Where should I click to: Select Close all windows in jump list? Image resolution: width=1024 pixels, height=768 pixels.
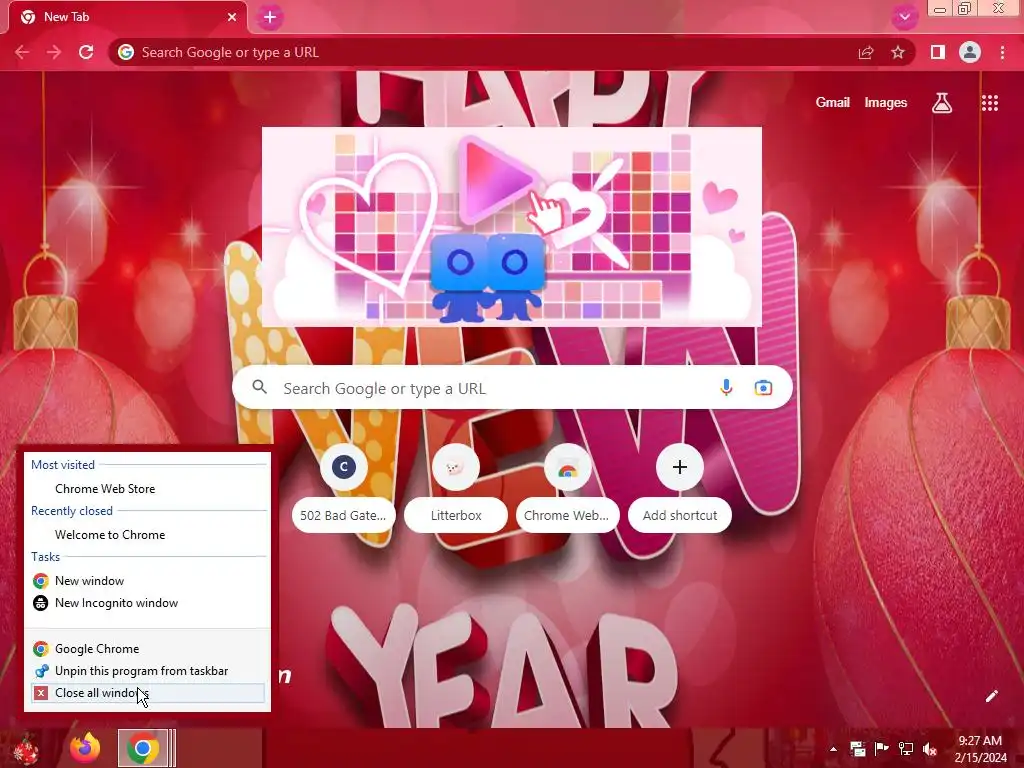click(148, 693)
